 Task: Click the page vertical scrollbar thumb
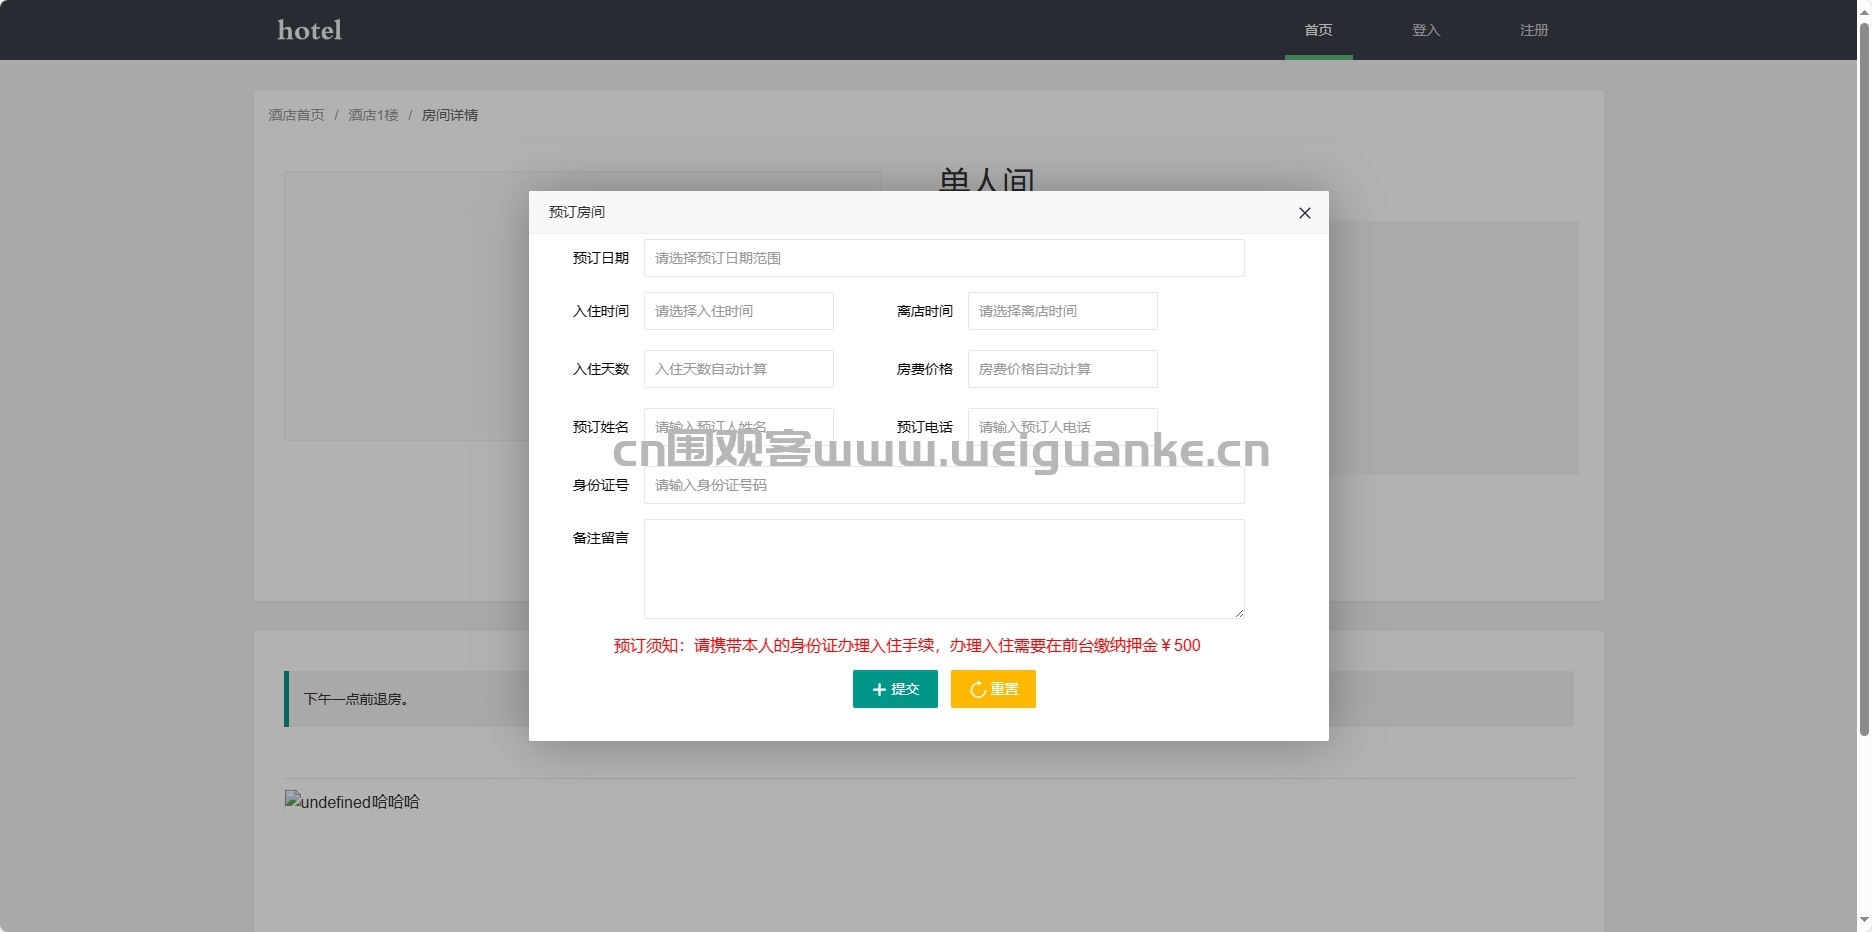pyautogui.click(x=1864, y=380)
